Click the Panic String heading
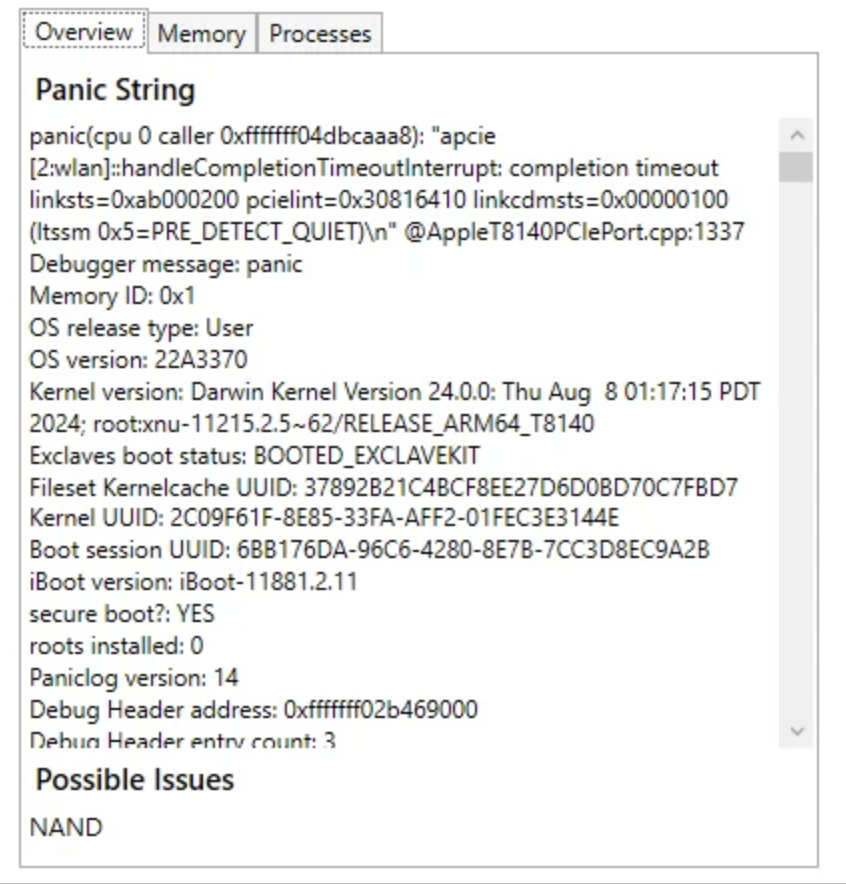Viewport: 846px width, 884px height. coord(115,90)
